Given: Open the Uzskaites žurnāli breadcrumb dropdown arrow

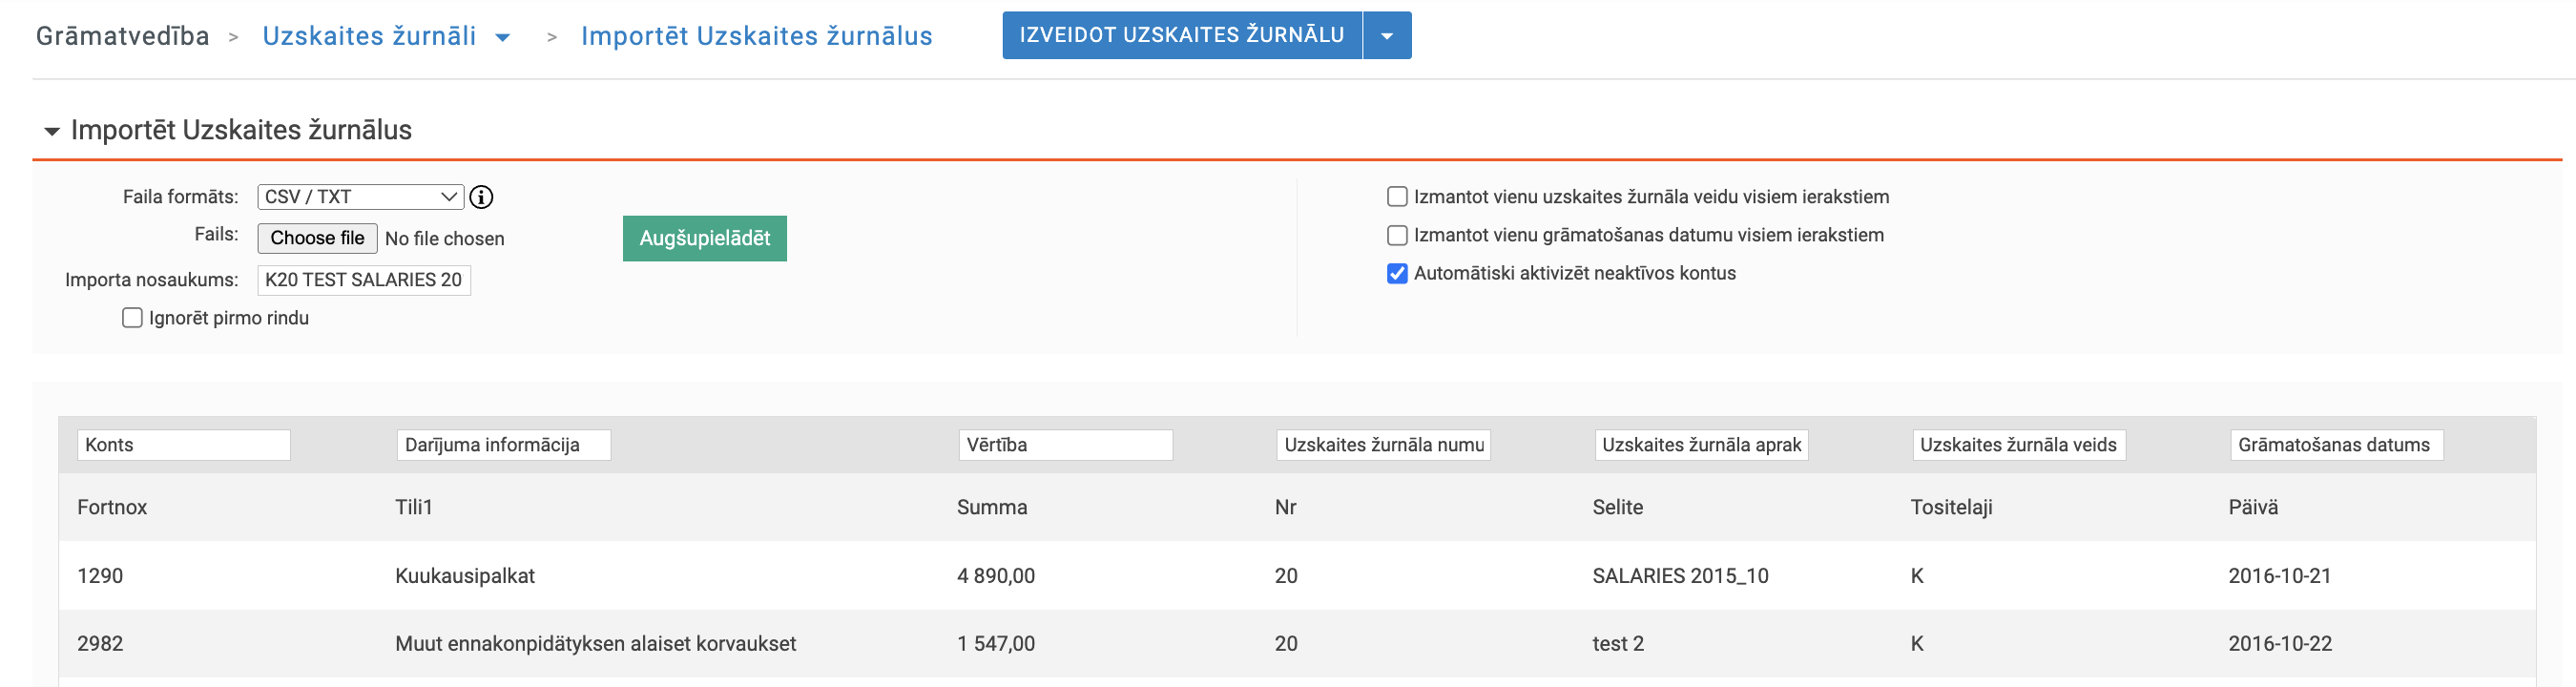Looking at the screenshot, I should click(503, 38).
